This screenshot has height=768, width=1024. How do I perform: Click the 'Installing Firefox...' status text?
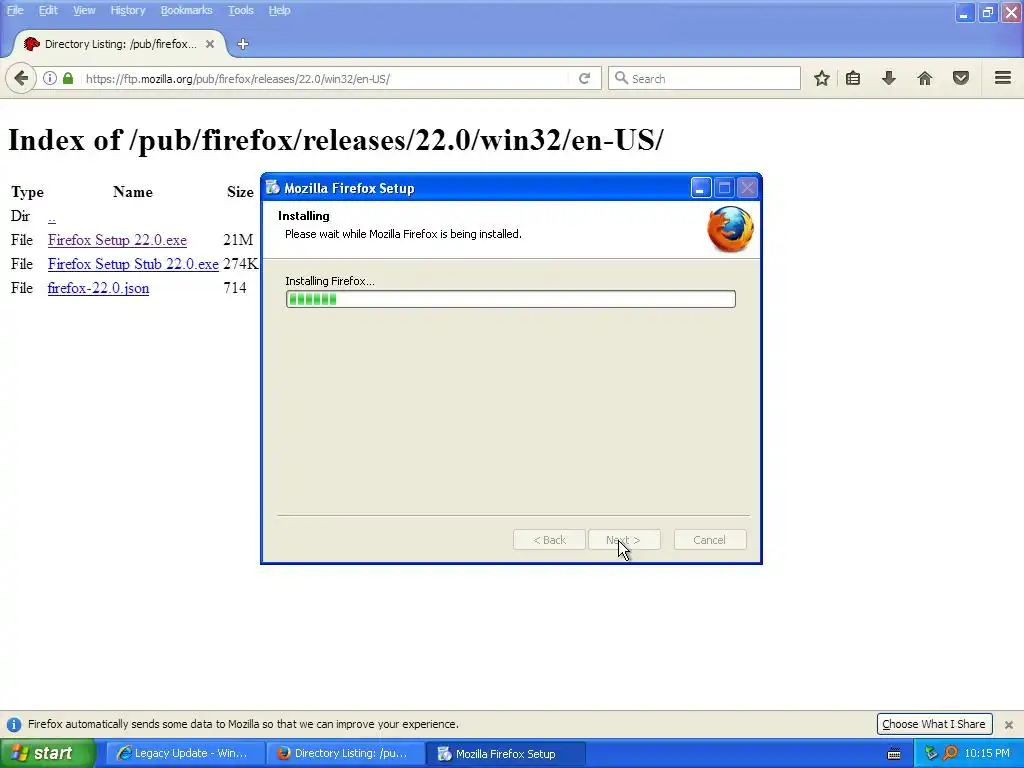[x=330, y=281]
